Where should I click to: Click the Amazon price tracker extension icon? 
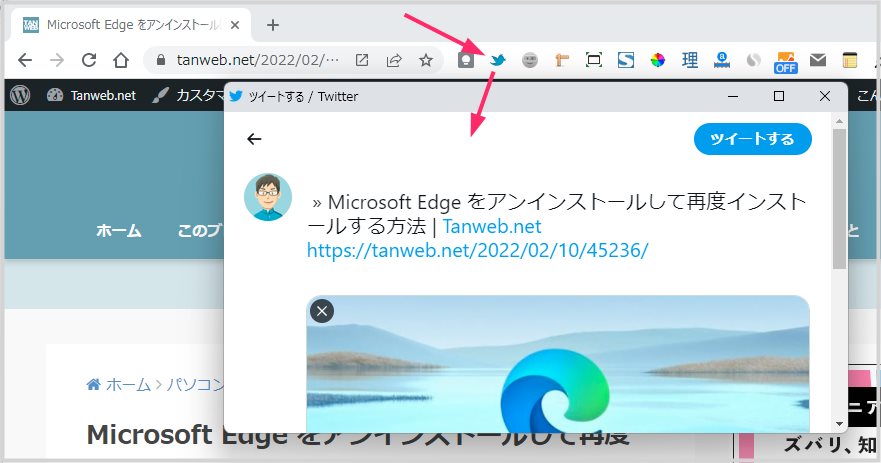[x=722, y=60]
